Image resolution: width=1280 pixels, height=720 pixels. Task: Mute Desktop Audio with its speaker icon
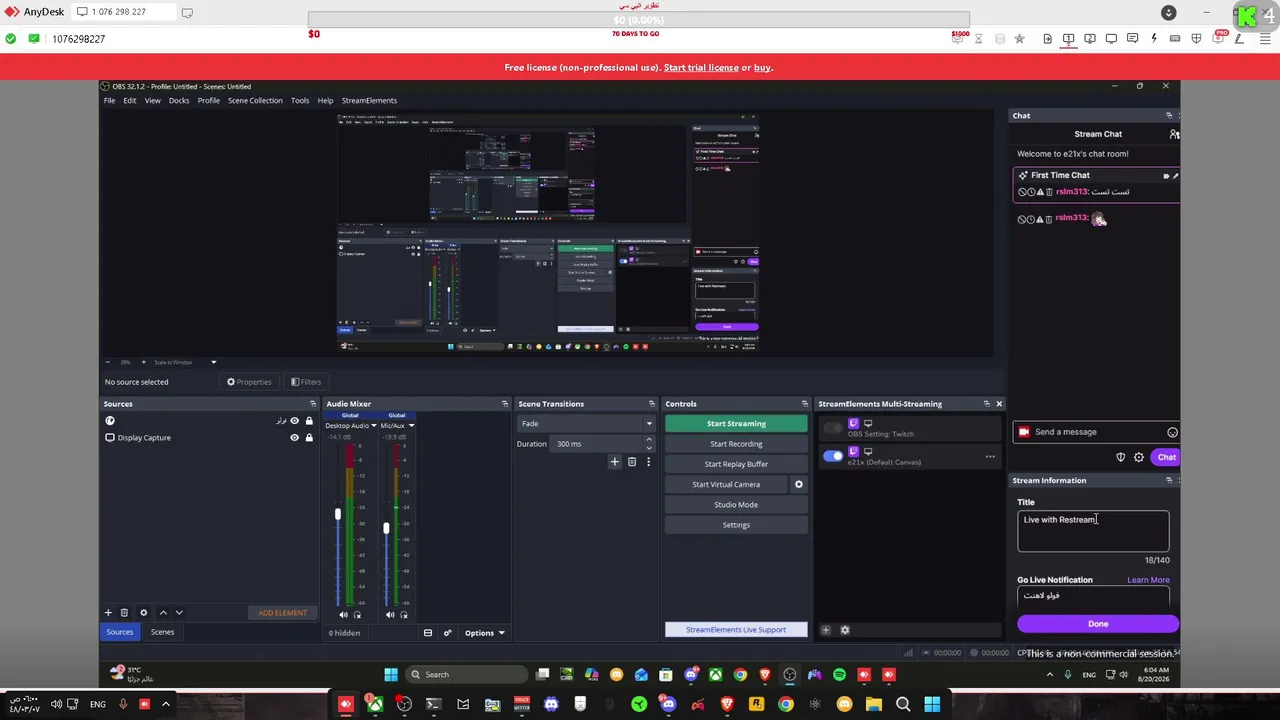tap(343, 615)
